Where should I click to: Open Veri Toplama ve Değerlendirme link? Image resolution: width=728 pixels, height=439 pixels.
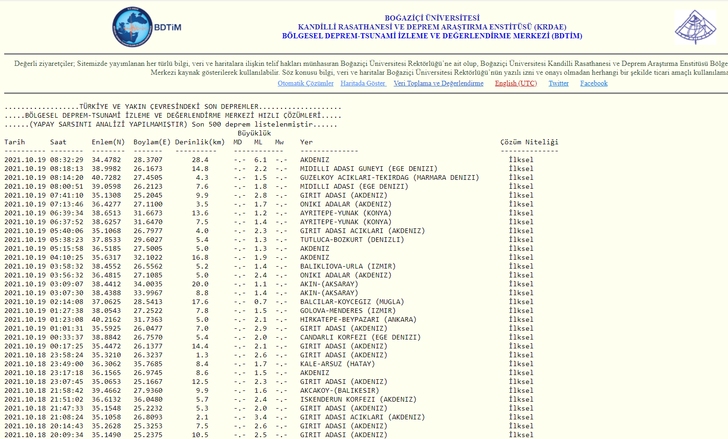[438, 84]
